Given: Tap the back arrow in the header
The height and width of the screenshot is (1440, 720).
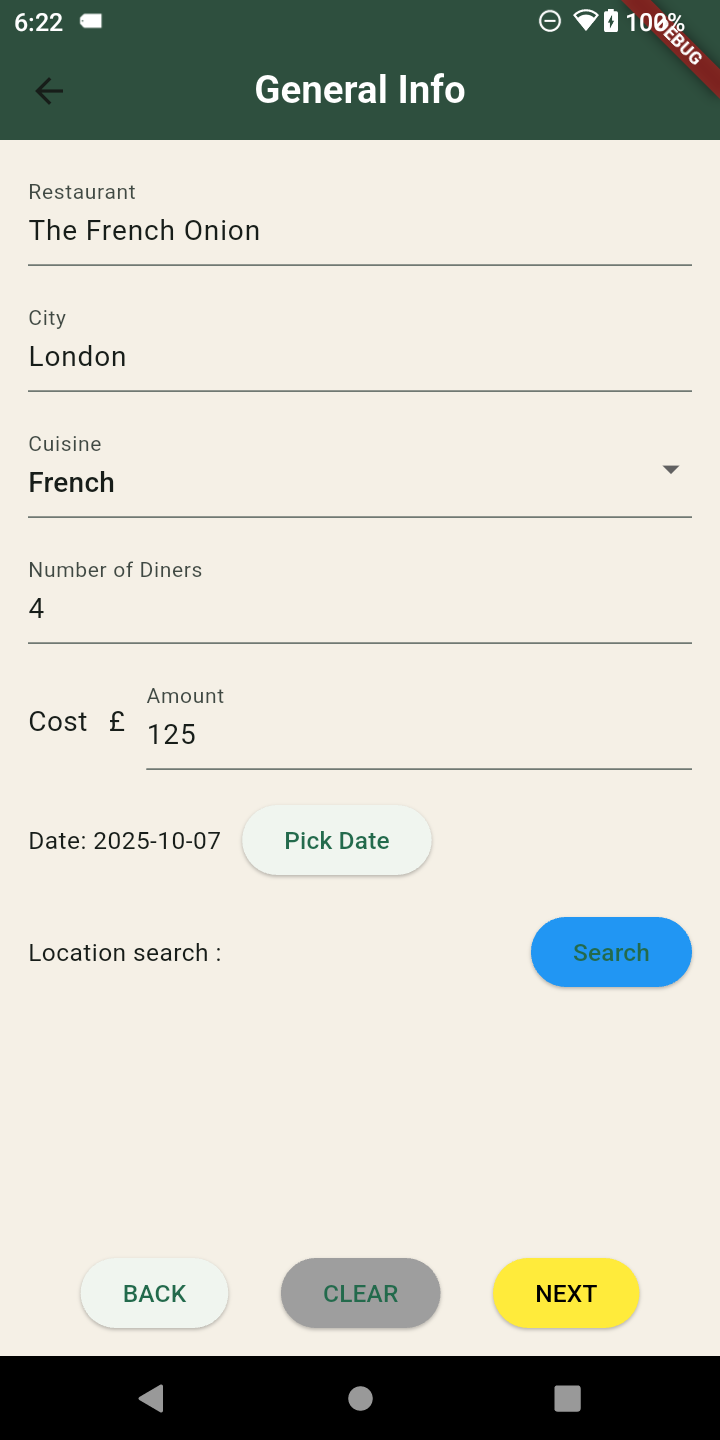Looking at the screenshot, I should [49, 91].
